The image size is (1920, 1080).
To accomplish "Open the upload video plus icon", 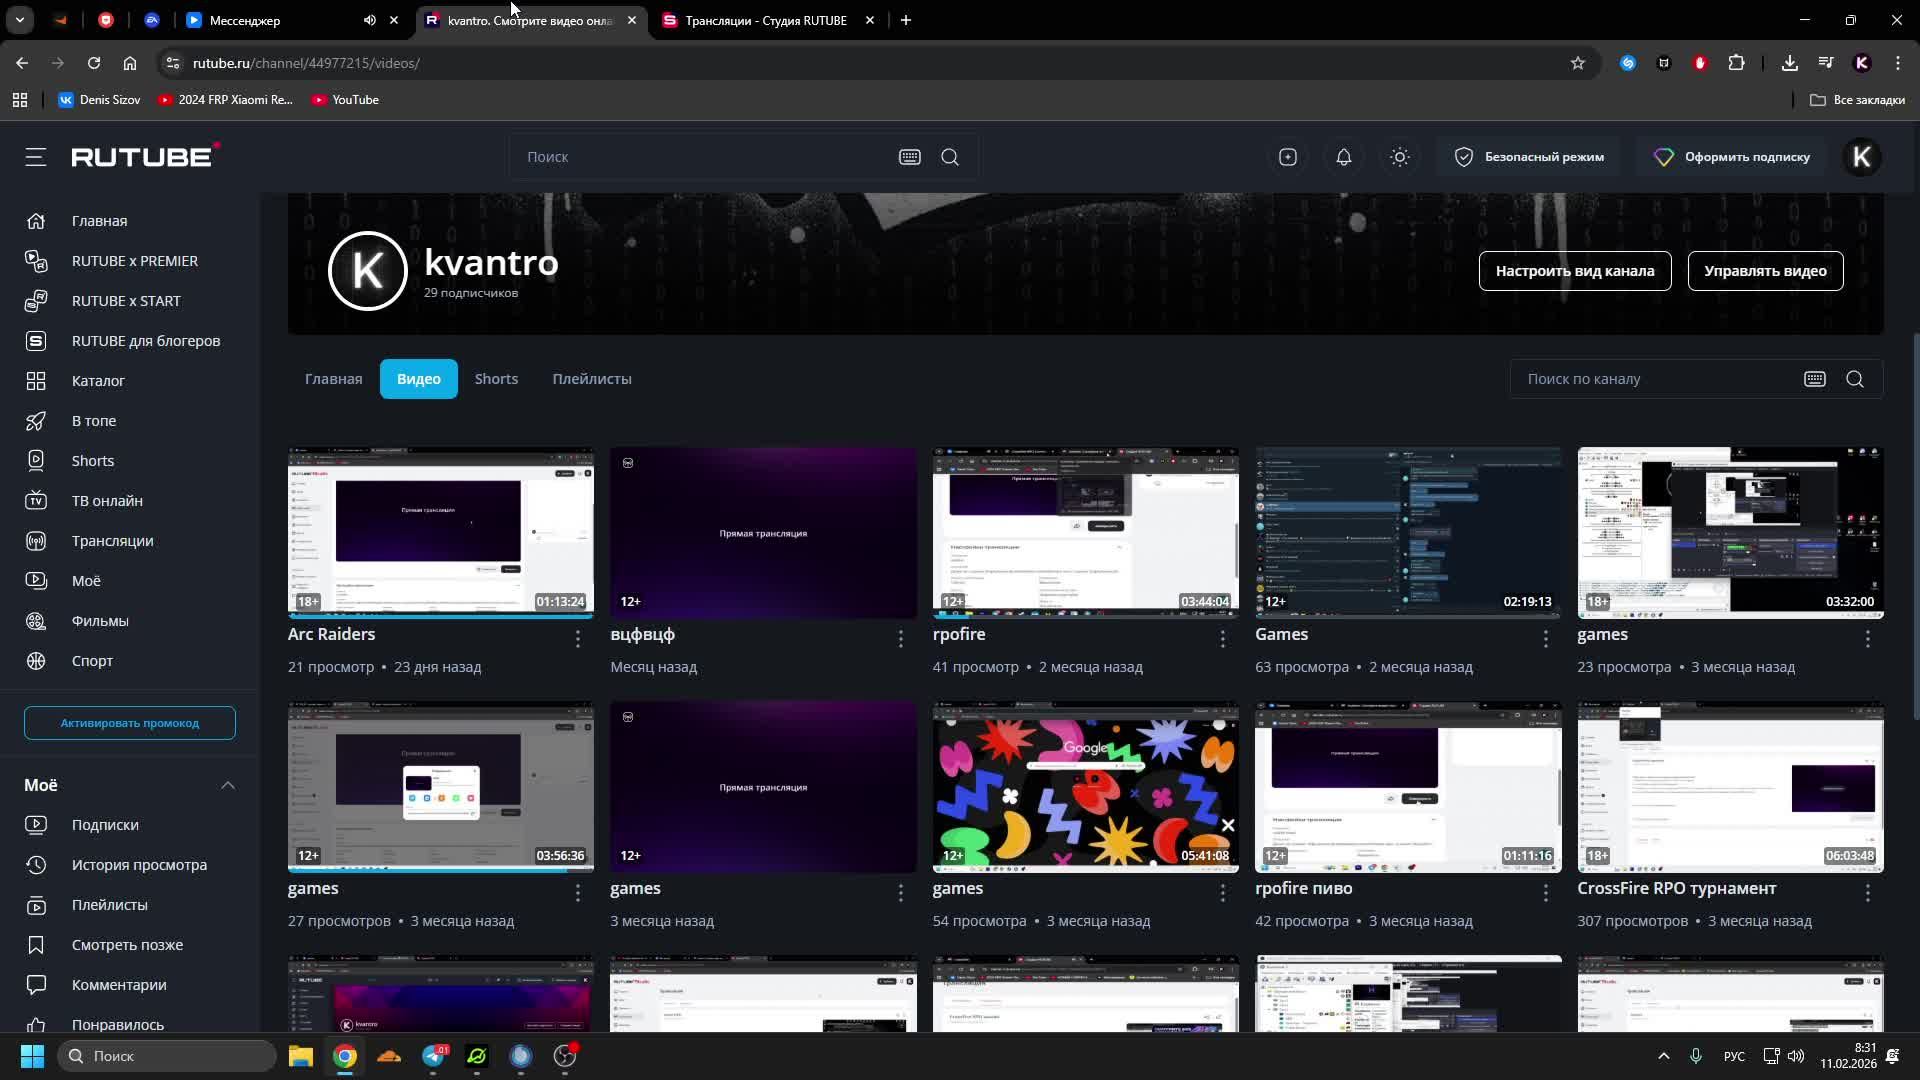I will (1288, 157).
